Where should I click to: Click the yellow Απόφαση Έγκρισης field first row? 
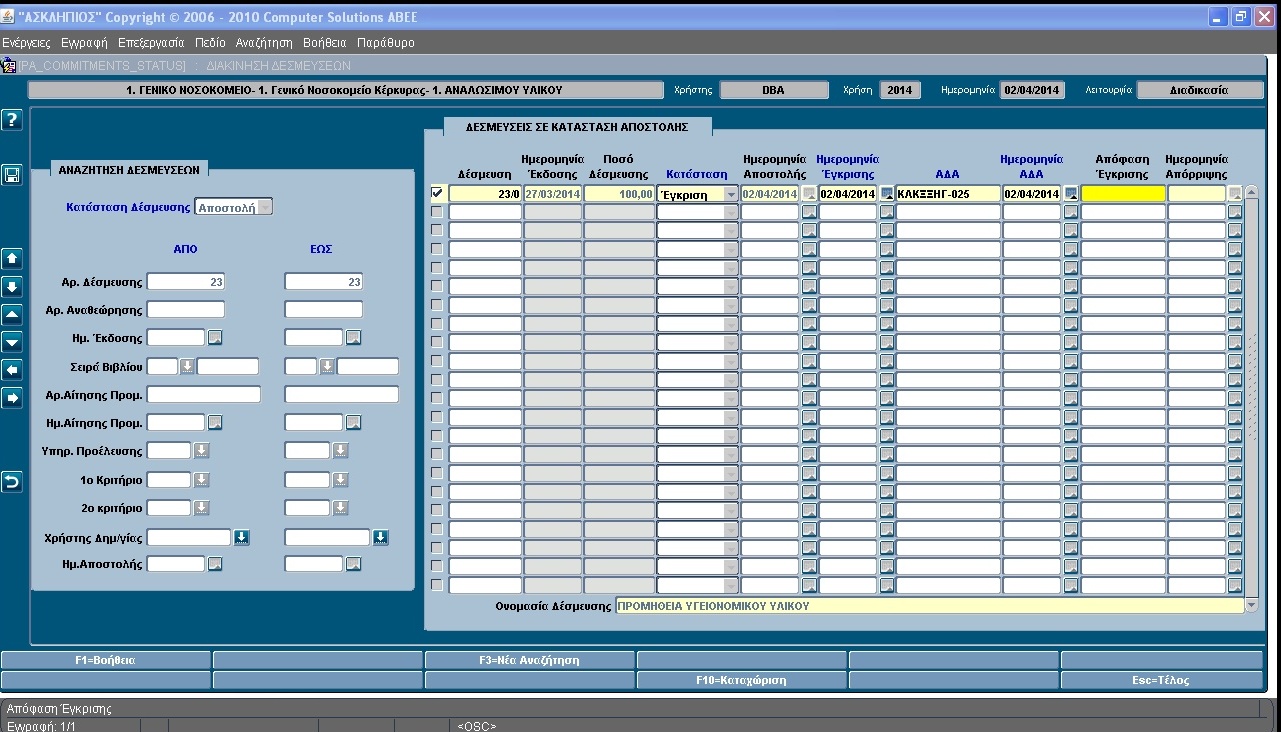[x=1122, y=194]
